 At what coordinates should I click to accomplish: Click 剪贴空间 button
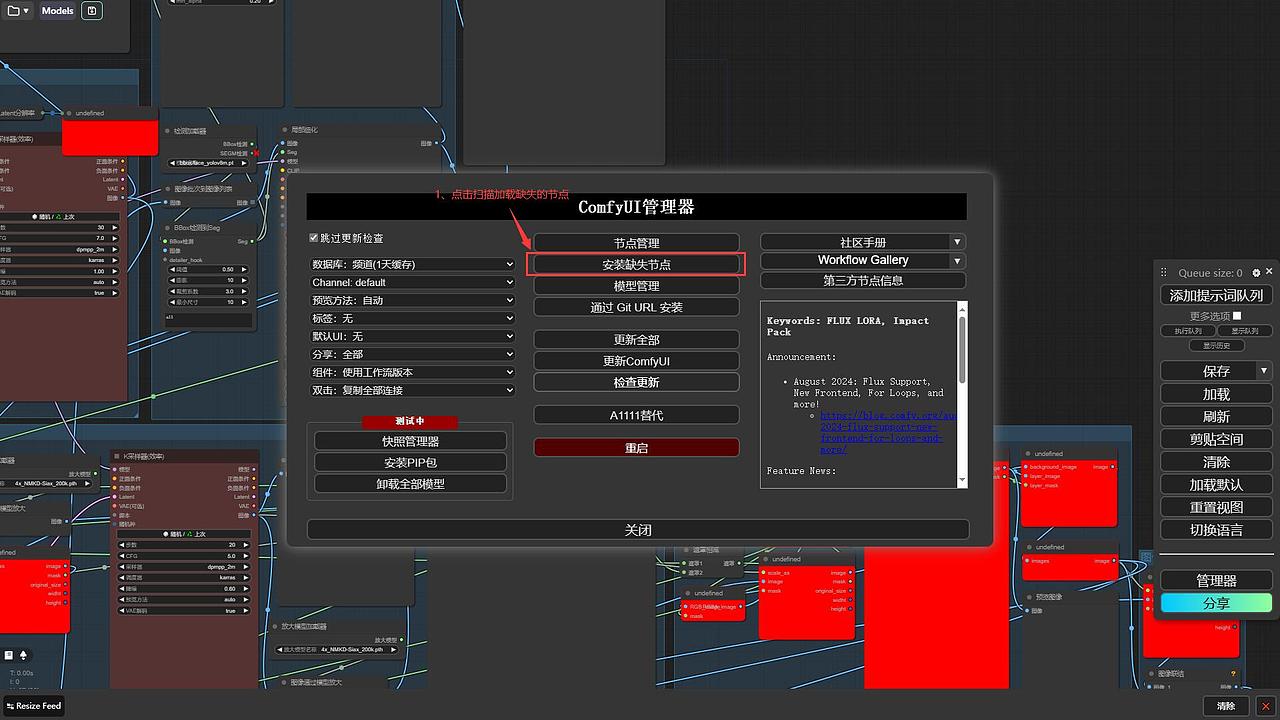pyautogui.click(x=1216, y=439)
